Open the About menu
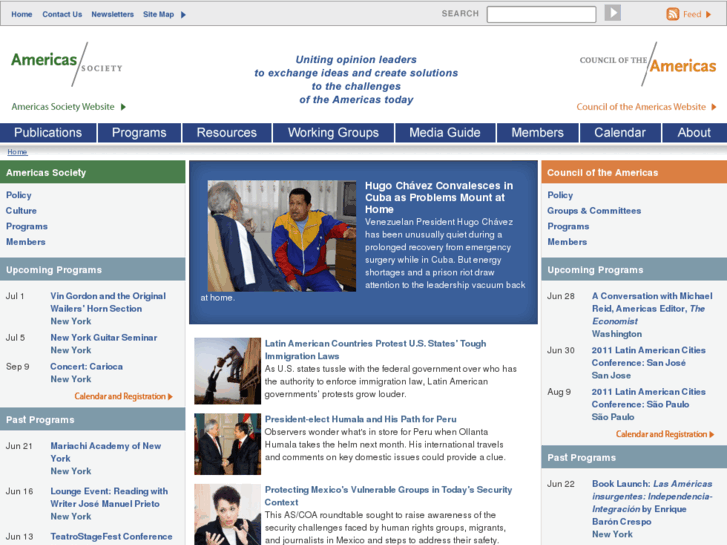 pos(694,133)
